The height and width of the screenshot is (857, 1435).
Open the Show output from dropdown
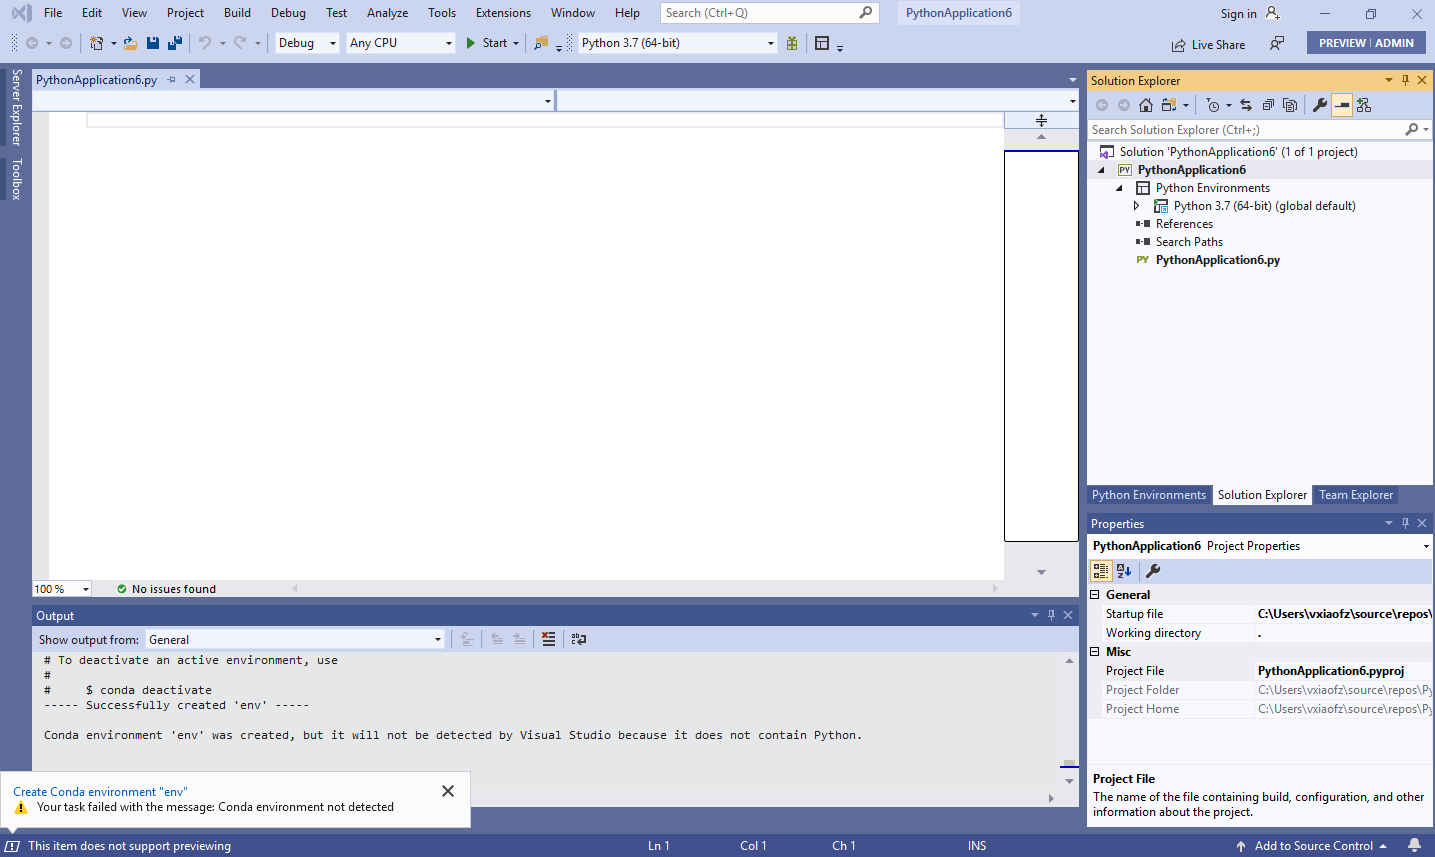point(437,639)
